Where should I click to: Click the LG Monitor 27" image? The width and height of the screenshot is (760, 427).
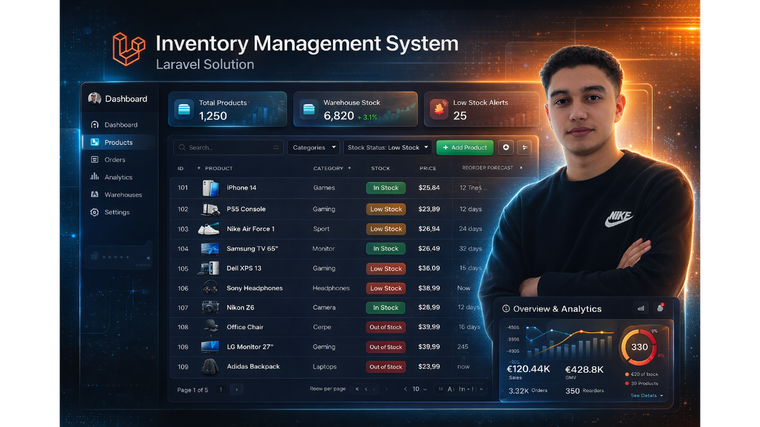(210, 347)
